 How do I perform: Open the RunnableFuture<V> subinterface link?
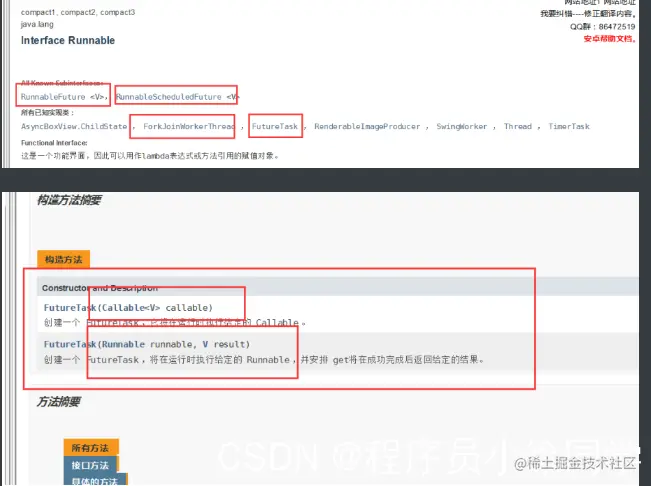[63, 97]
